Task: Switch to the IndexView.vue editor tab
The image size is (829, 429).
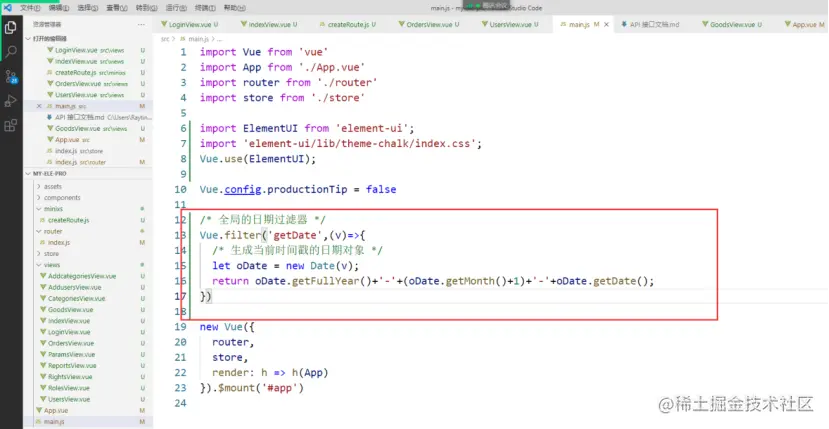Action: (269, 24)
